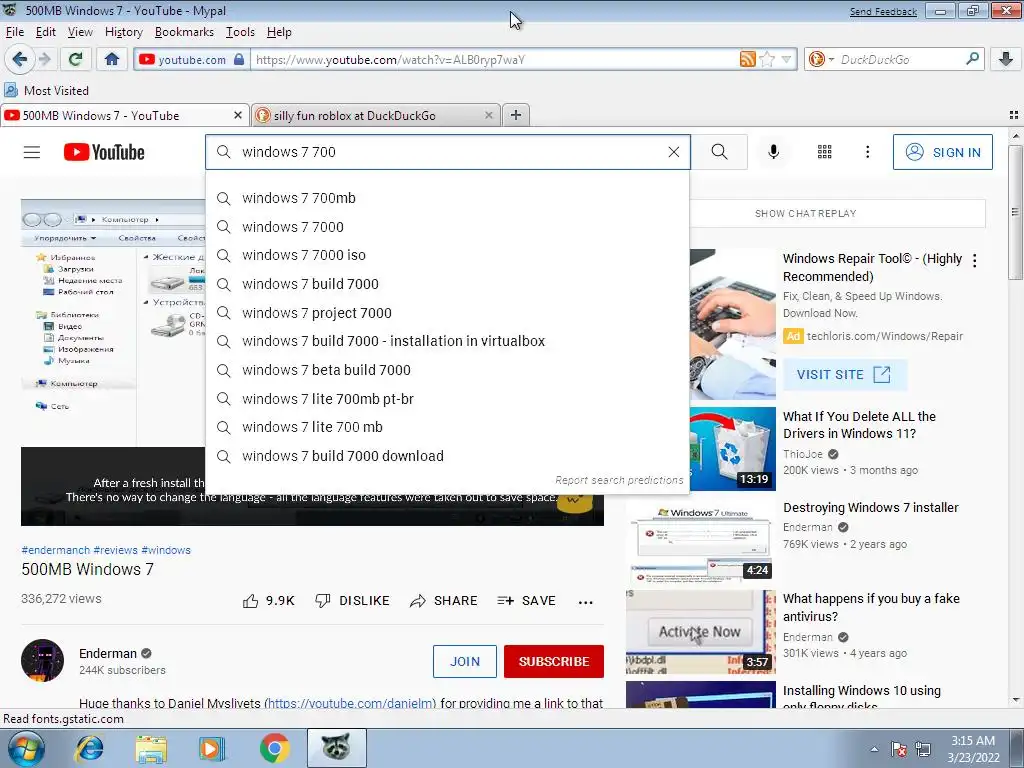Screen dimensions: 1024x768
Task: Select suggestion windows 7 project 7000
Action: click(447, 313)
